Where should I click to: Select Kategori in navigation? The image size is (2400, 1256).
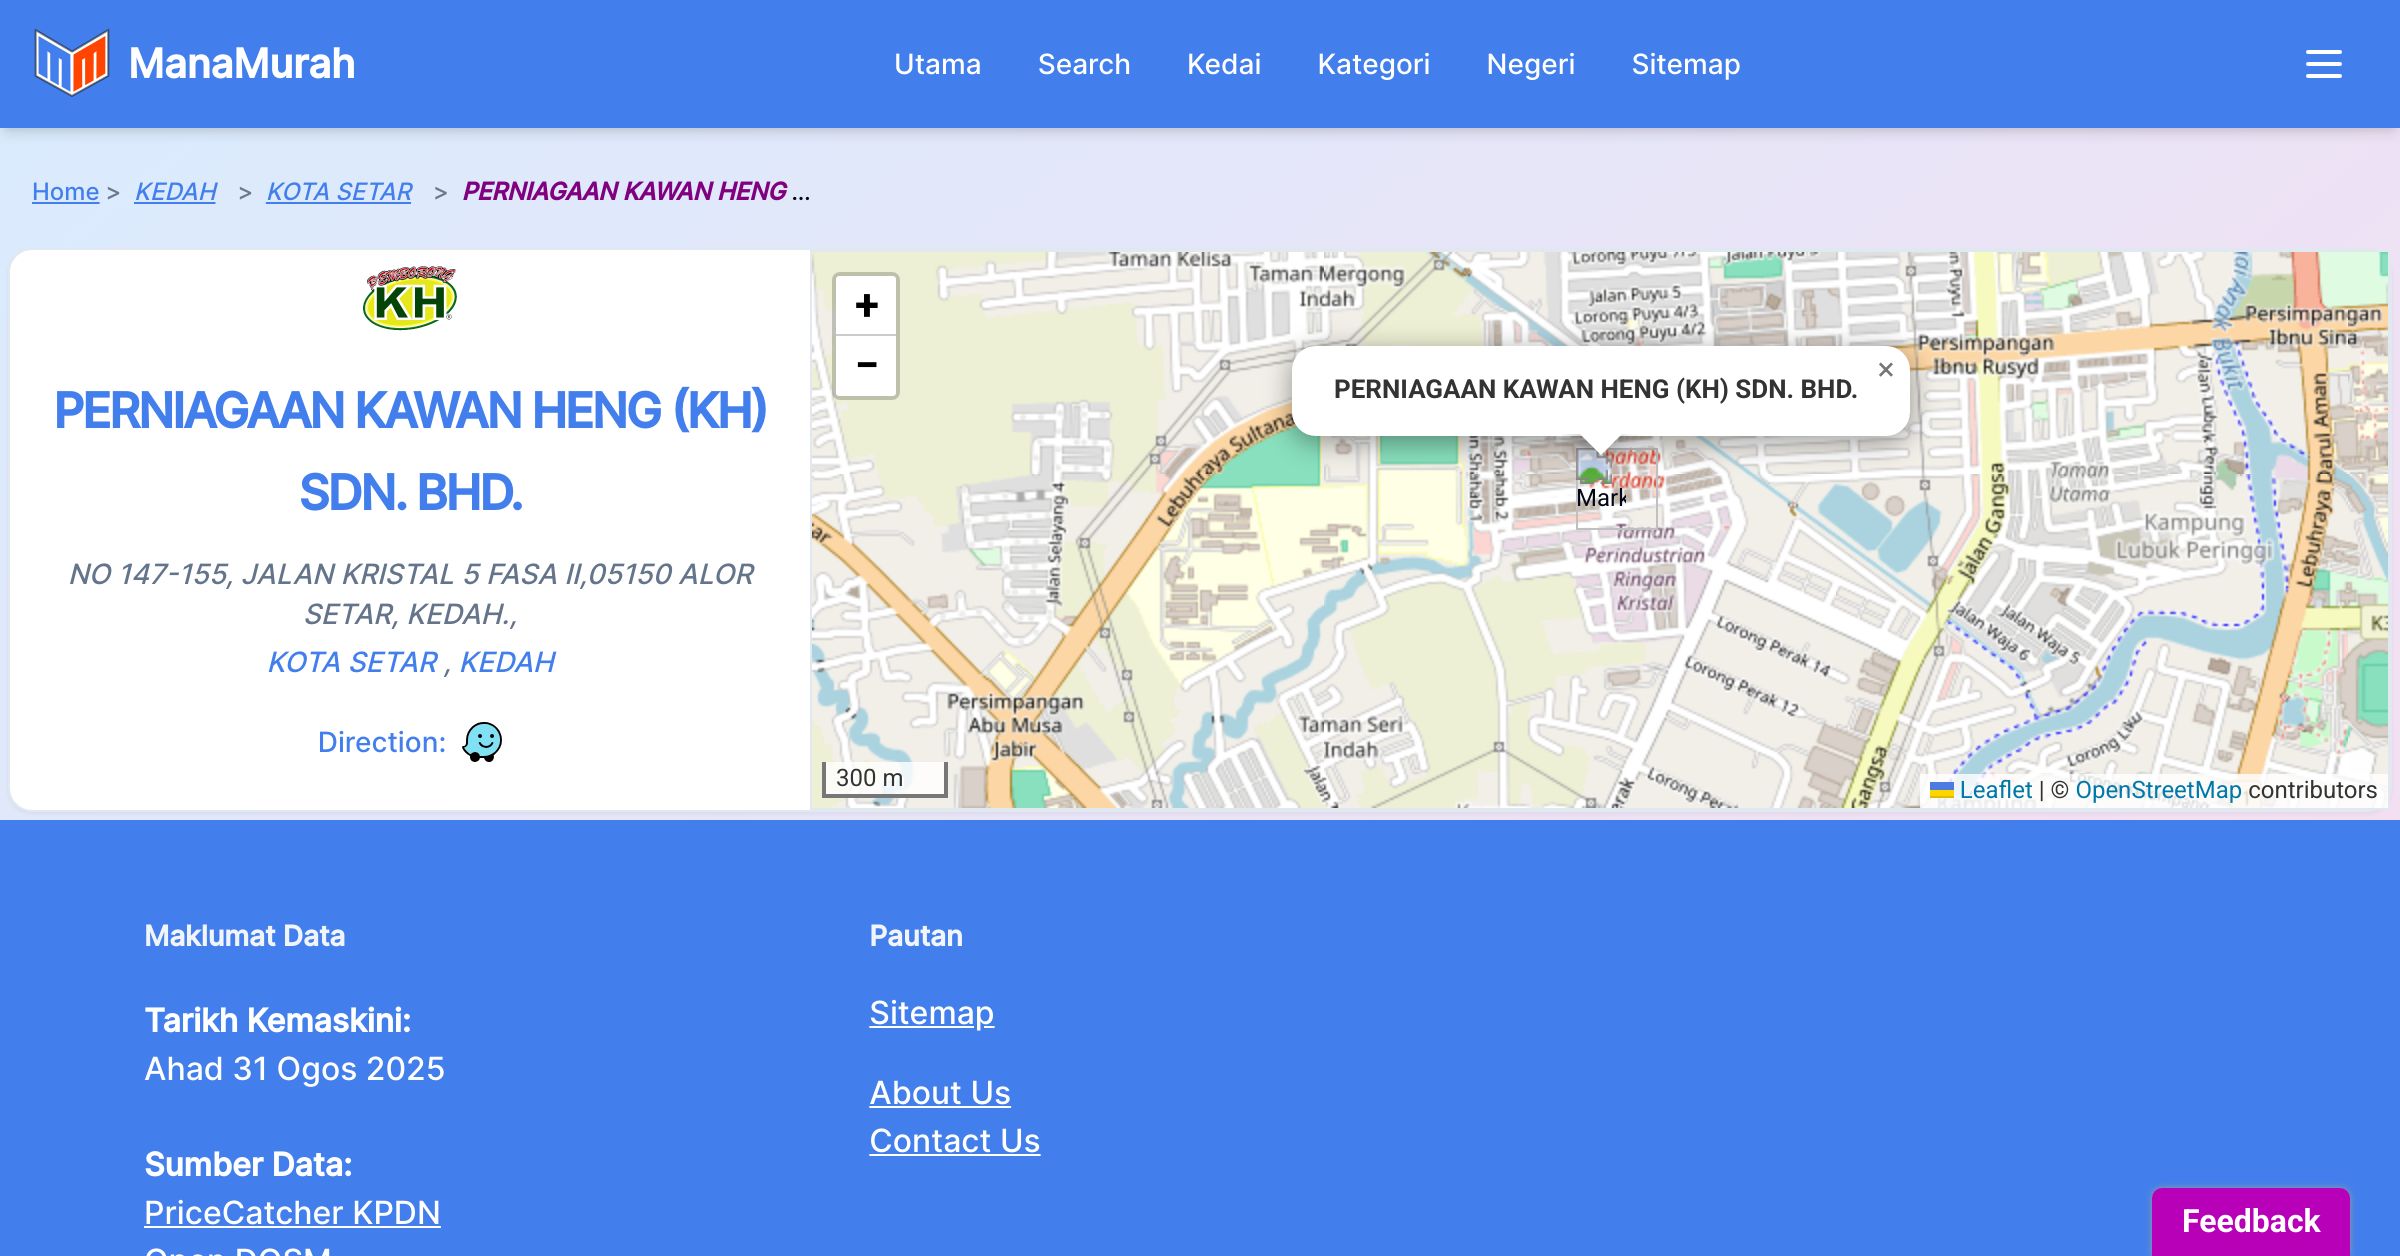click(1373, 64)
